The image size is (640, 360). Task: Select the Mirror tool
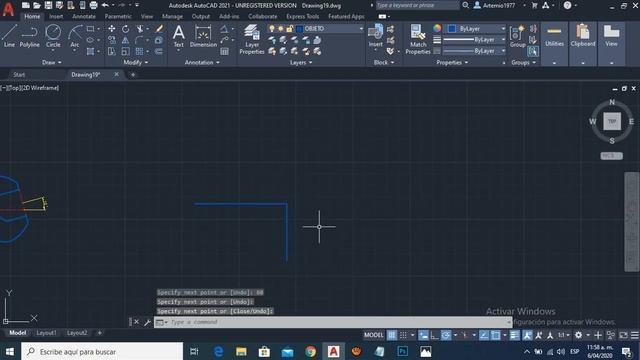tap(125, 40)
